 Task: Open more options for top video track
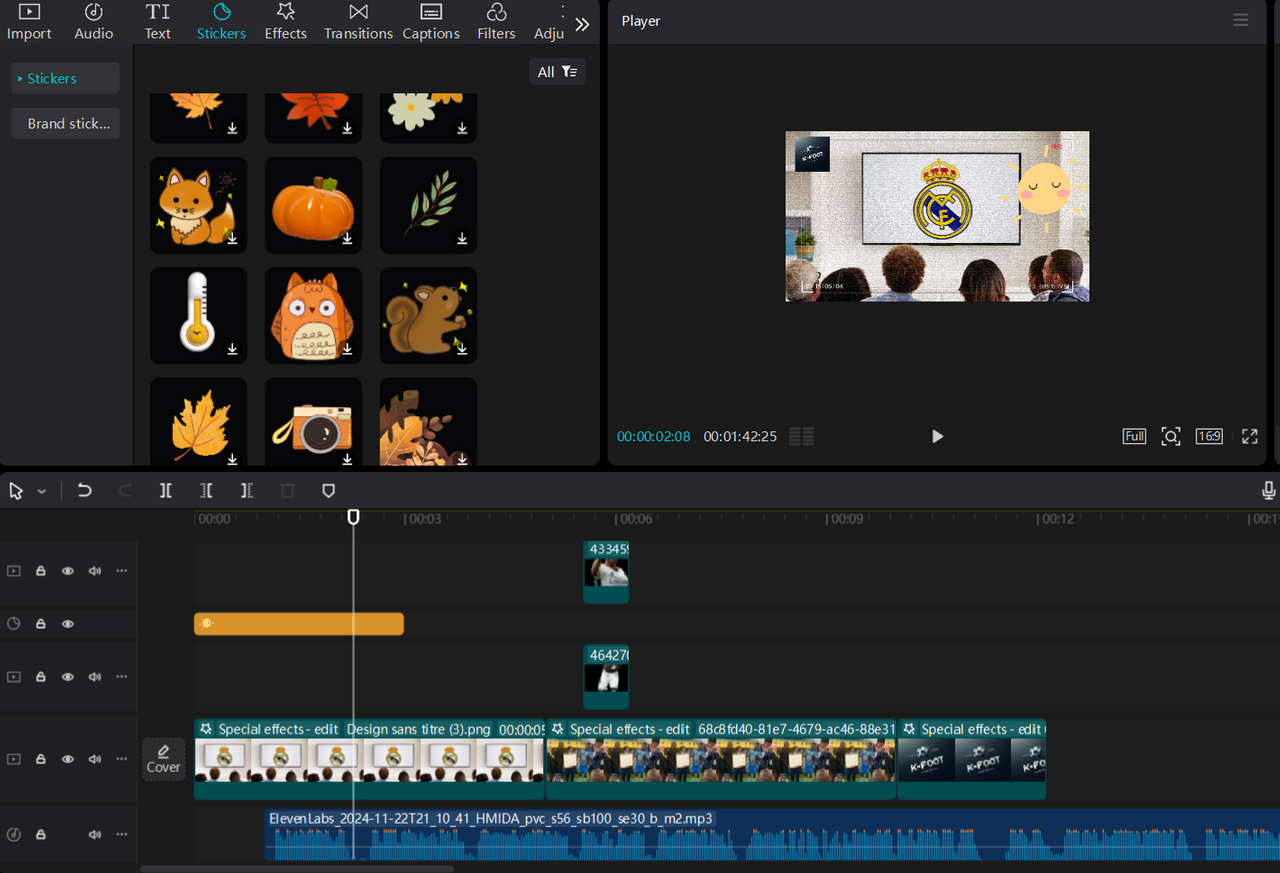122,571
